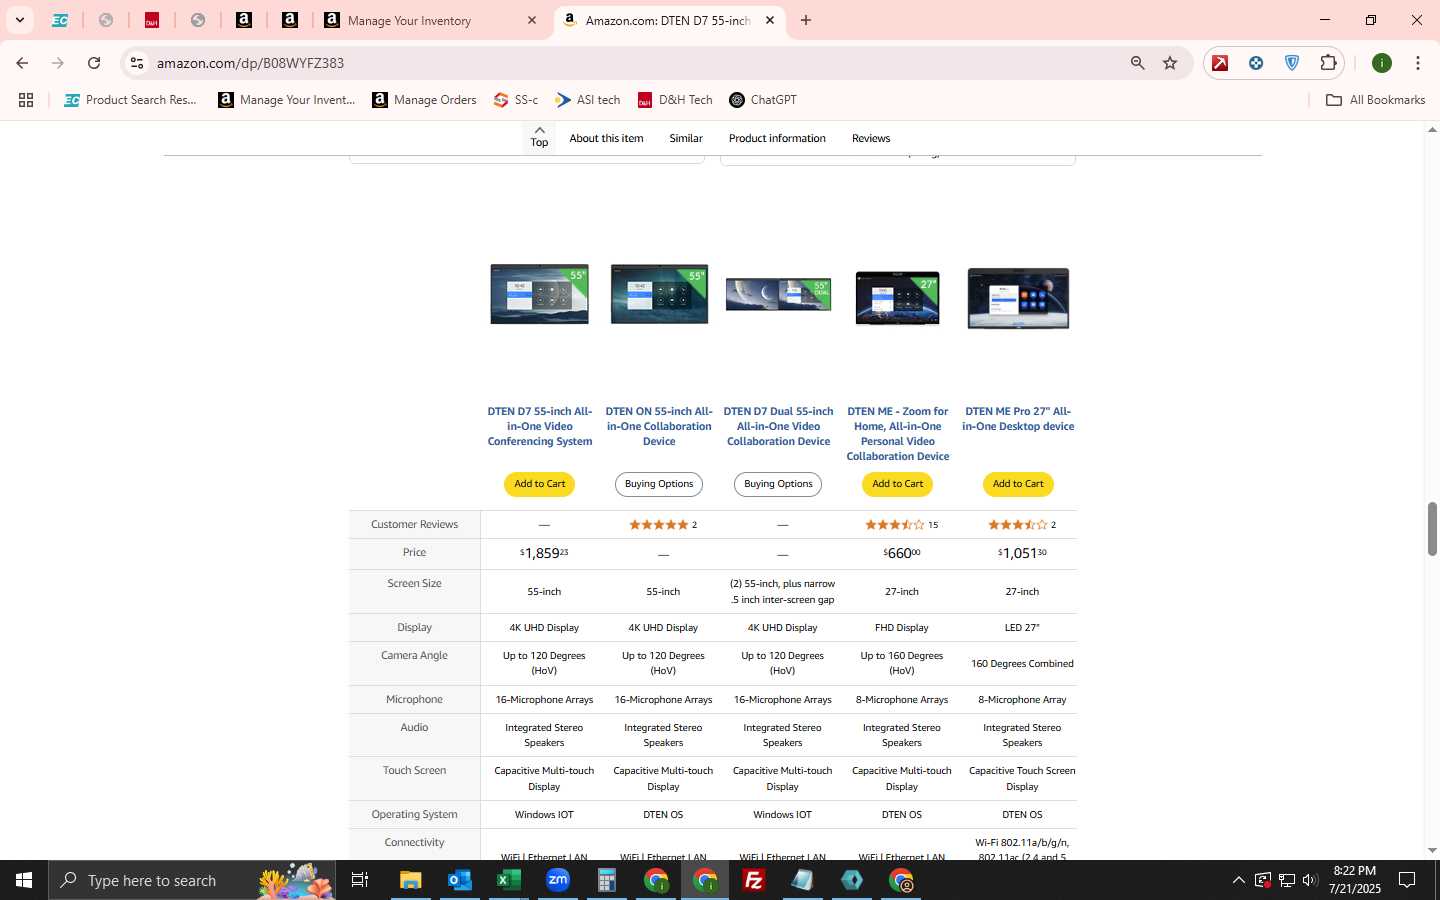Click the blue circular extension icon
1440x900 pixels.
pyautogui.click(x=1256, y=63)
